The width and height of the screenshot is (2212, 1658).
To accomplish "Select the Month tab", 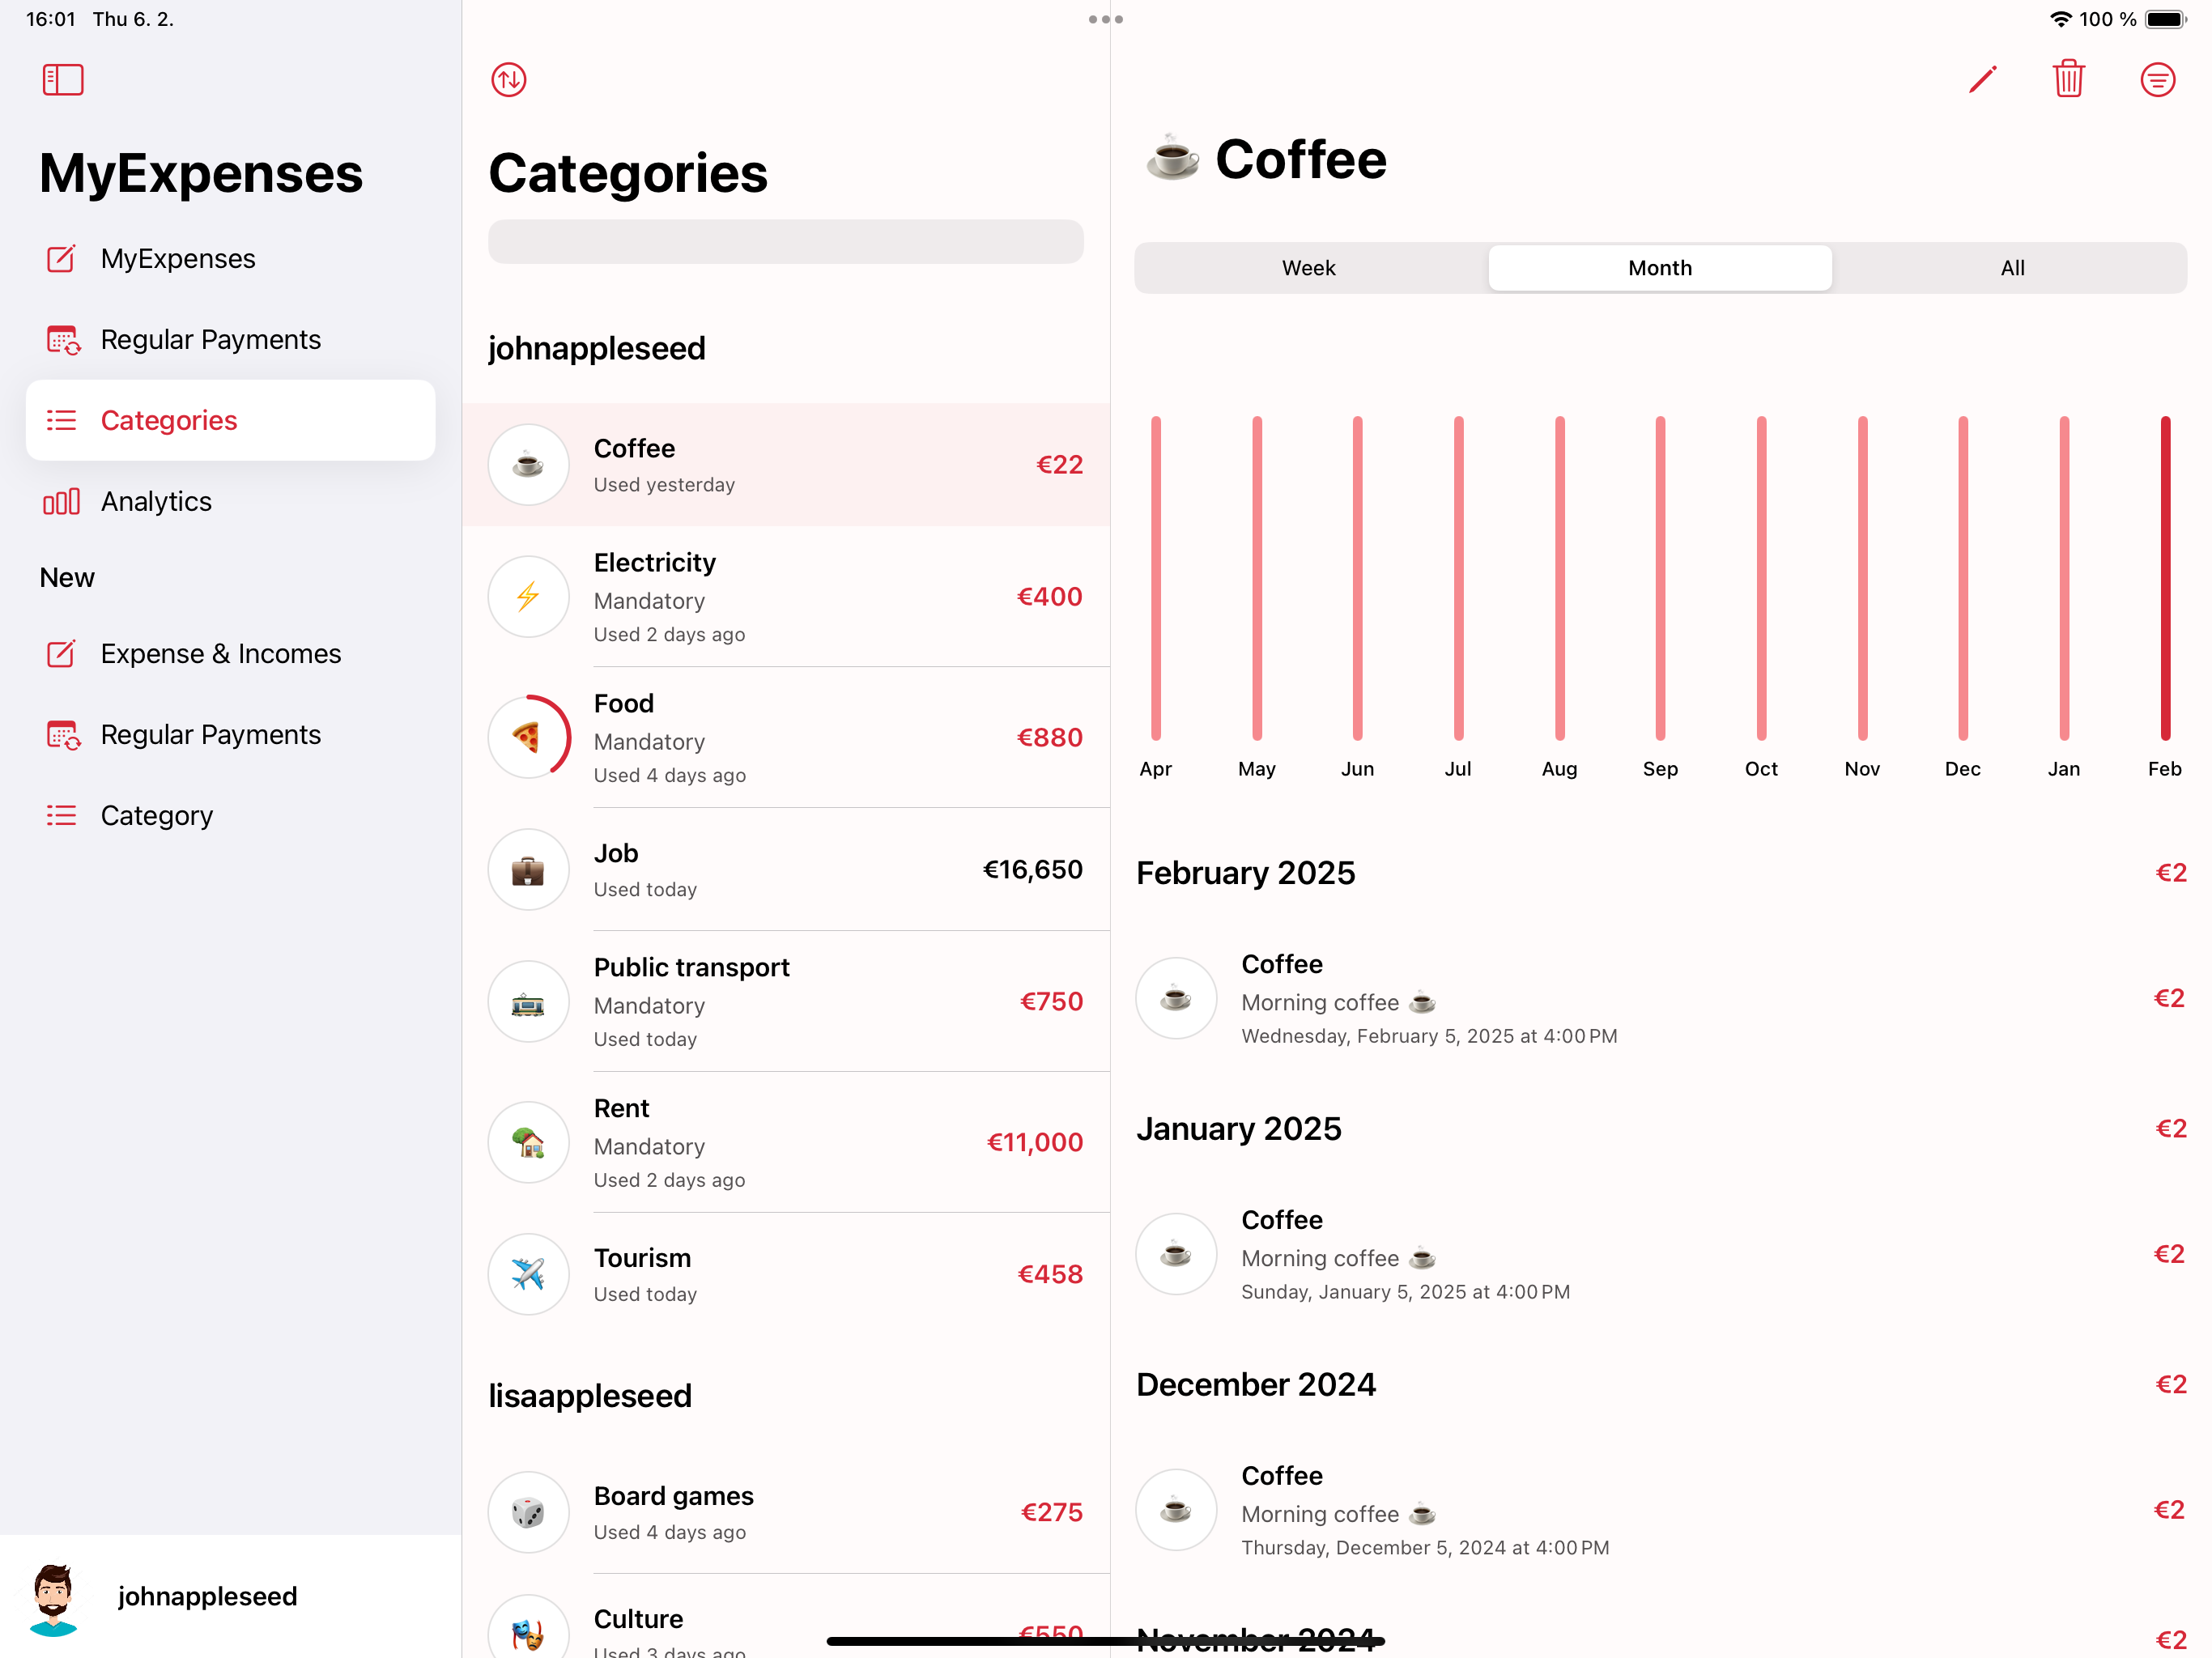I will coord(1660,268).
